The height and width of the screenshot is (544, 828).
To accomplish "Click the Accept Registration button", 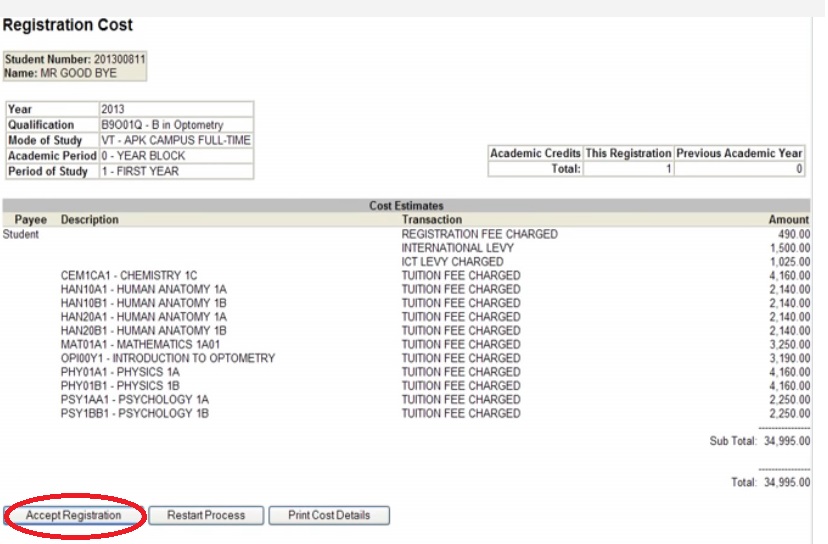I will click(73, 516).
